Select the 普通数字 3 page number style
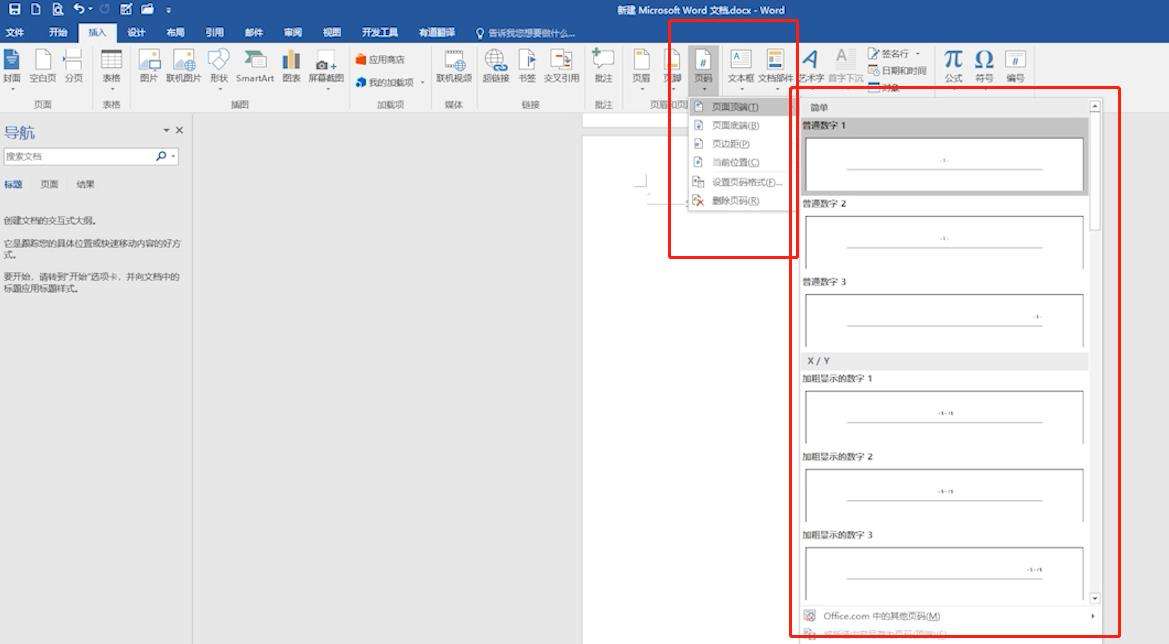The image size is (1169, 644). (x=945, y=313)
